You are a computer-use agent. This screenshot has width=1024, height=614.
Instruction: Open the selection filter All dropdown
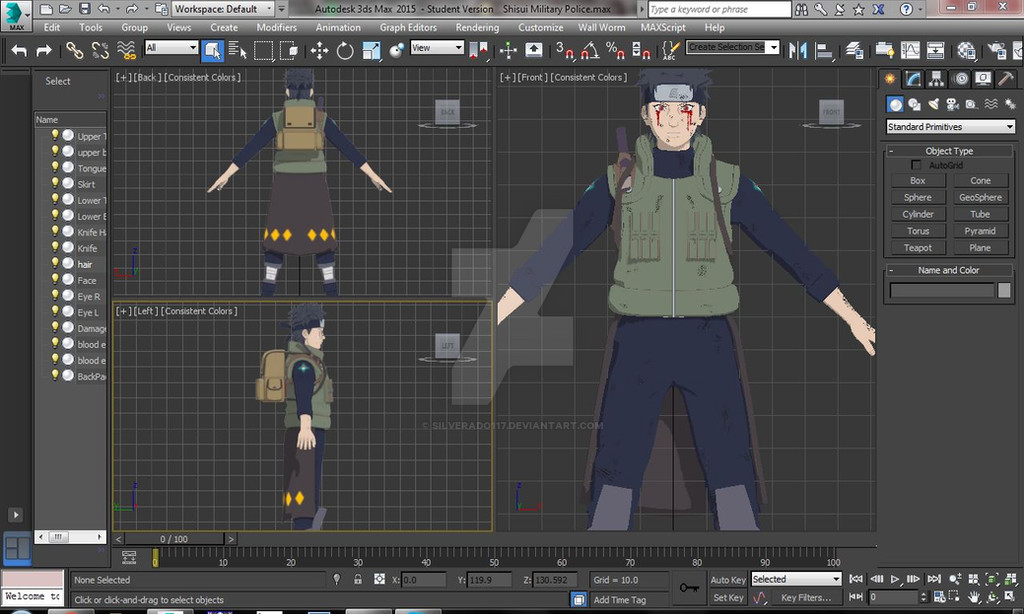pyautogui.click(x=171, y=48)
